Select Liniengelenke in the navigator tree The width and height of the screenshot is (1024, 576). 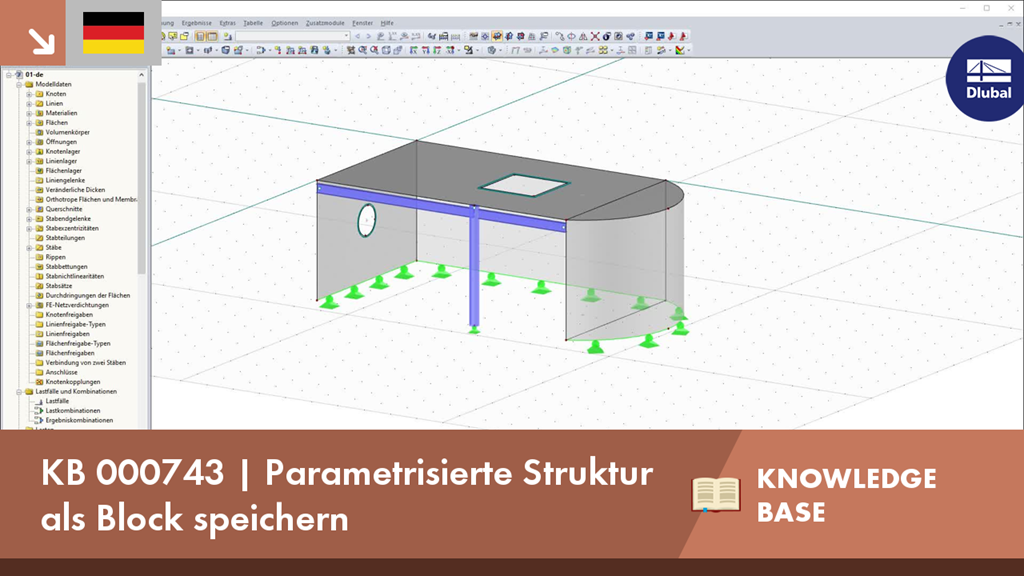[65, 180]
